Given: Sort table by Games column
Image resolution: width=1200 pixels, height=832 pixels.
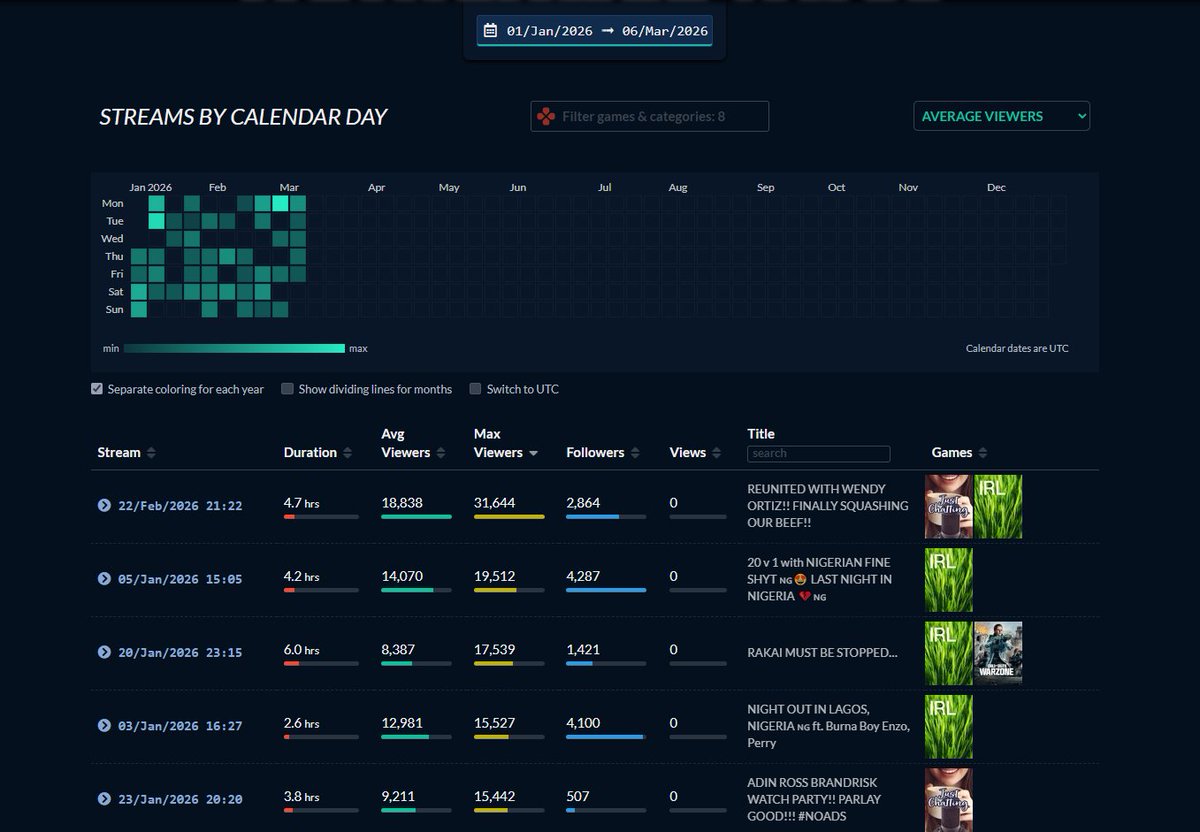Looking at the screenshot, I should point(960,452).
